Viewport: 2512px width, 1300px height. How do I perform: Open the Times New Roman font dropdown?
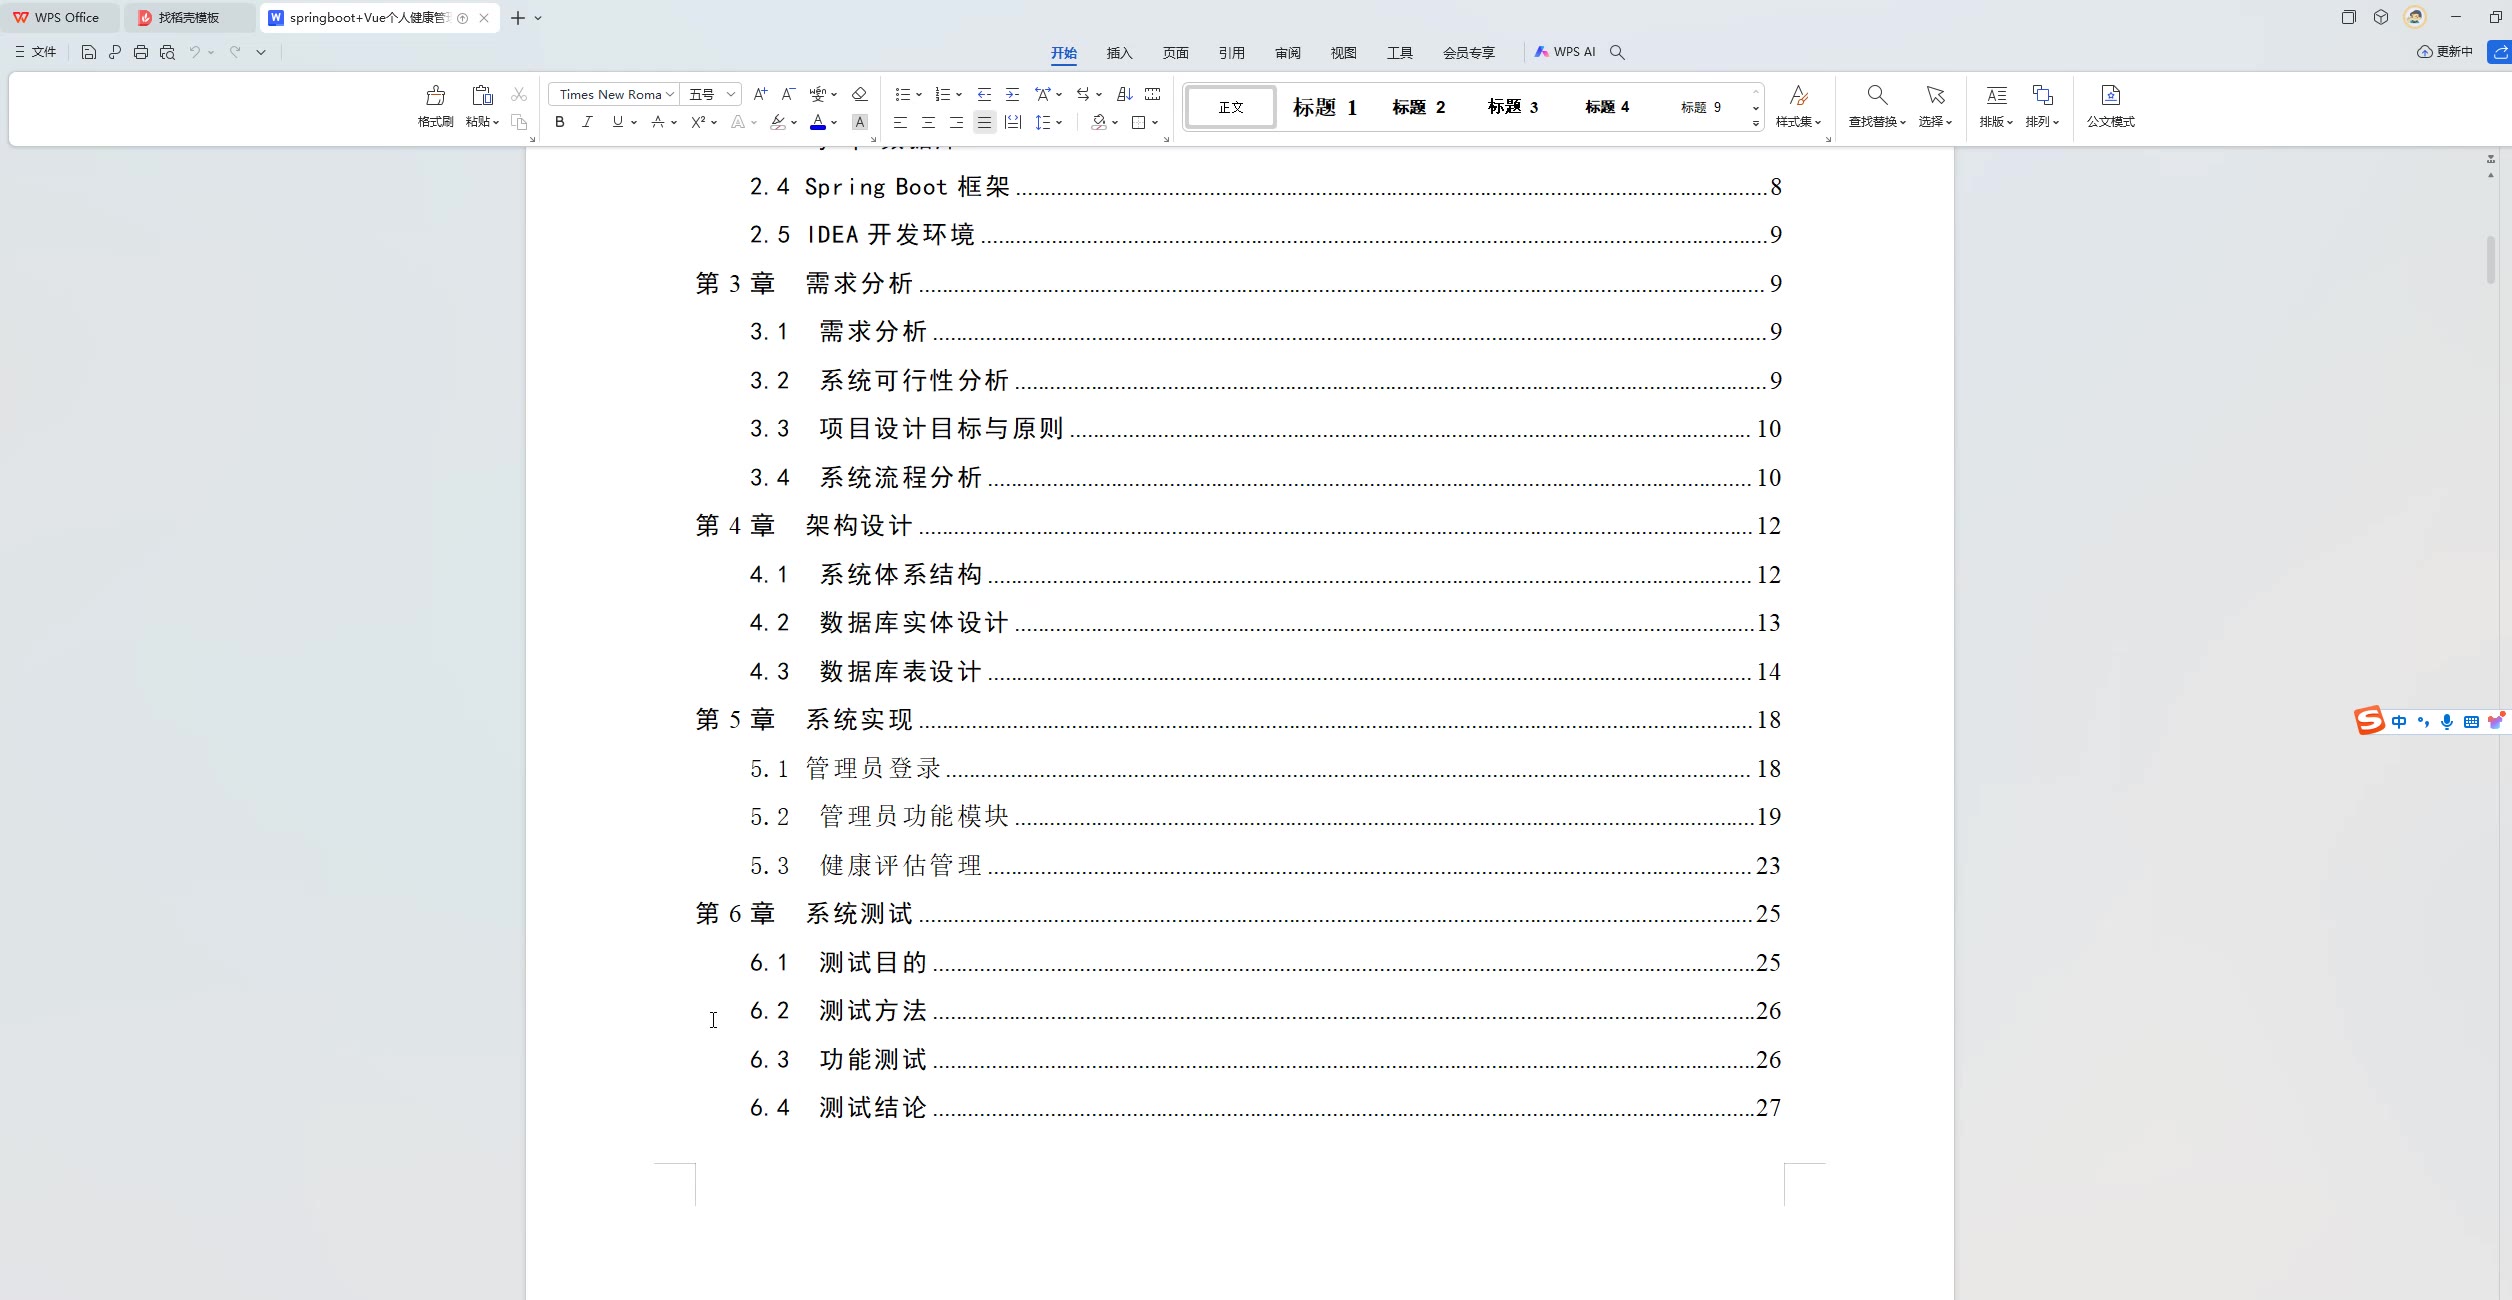[669, 94]
